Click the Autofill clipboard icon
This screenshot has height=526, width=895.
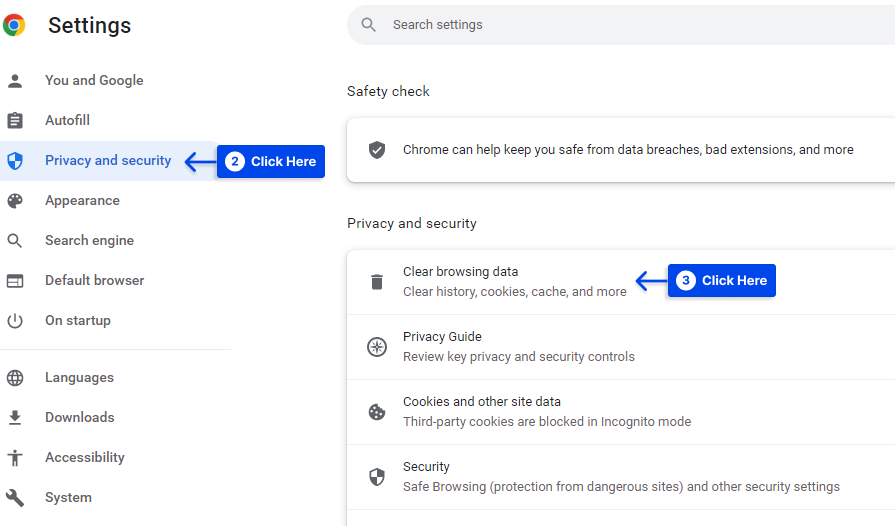pos(15,120)
